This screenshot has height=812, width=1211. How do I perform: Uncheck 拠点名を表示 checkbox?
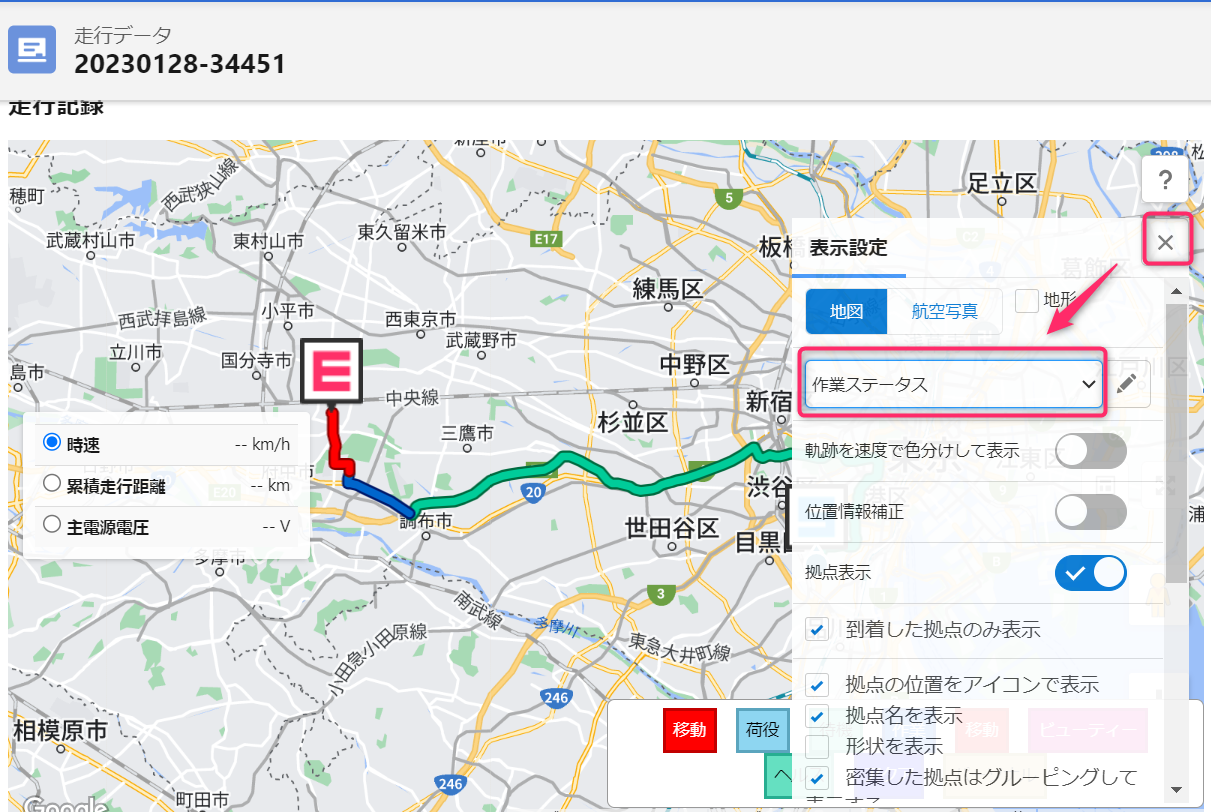pyautogui.click(x=817, y=716)
